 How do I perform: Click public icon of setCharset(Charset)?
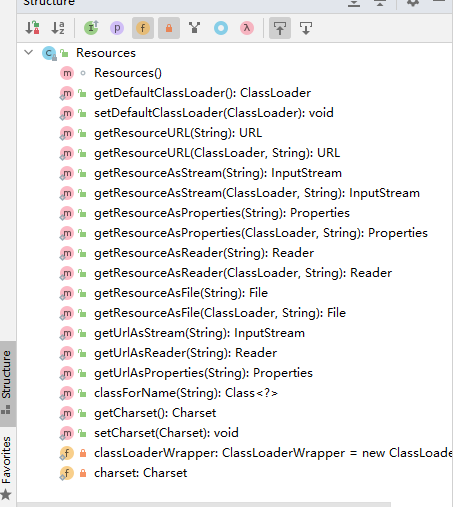[x=82, y=433]
